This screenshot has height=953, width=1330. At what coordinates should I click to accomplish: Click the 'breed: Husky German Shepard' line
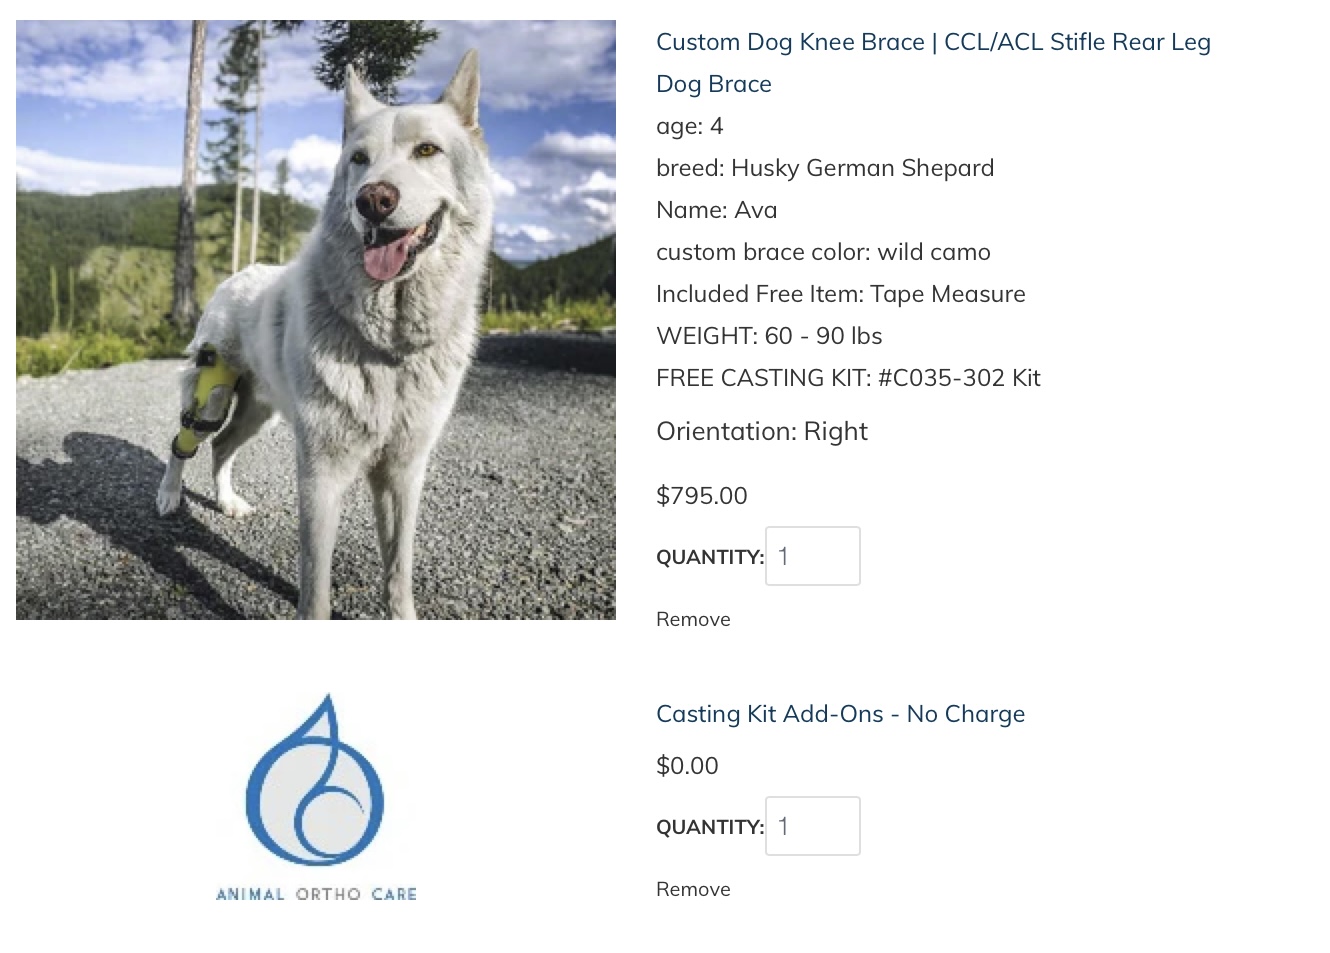coord(824,168)
